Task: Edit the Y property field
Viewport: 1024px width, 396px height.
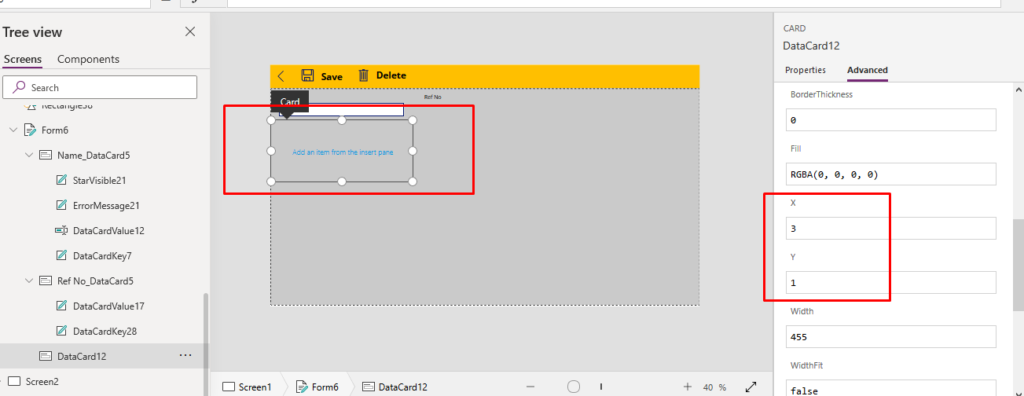Action: pyautogui.click(x=891, y=283)
